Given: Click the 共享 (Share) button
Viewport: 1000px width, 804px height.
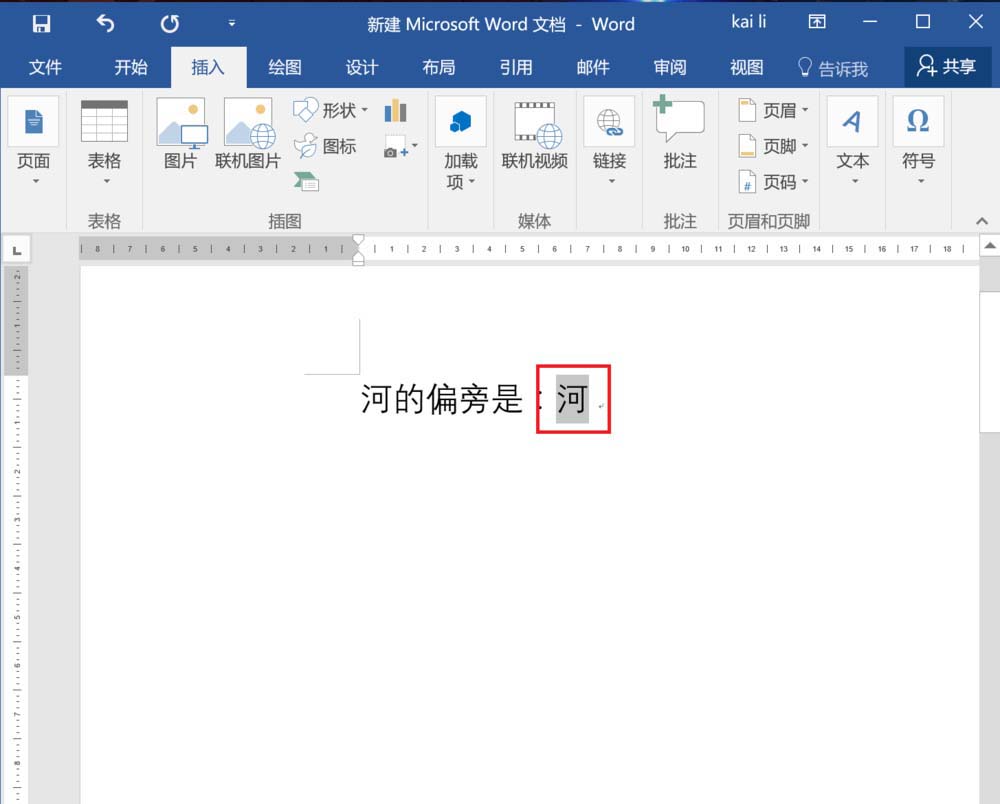Looking at the screenshot, I should (x=947, y=66).
